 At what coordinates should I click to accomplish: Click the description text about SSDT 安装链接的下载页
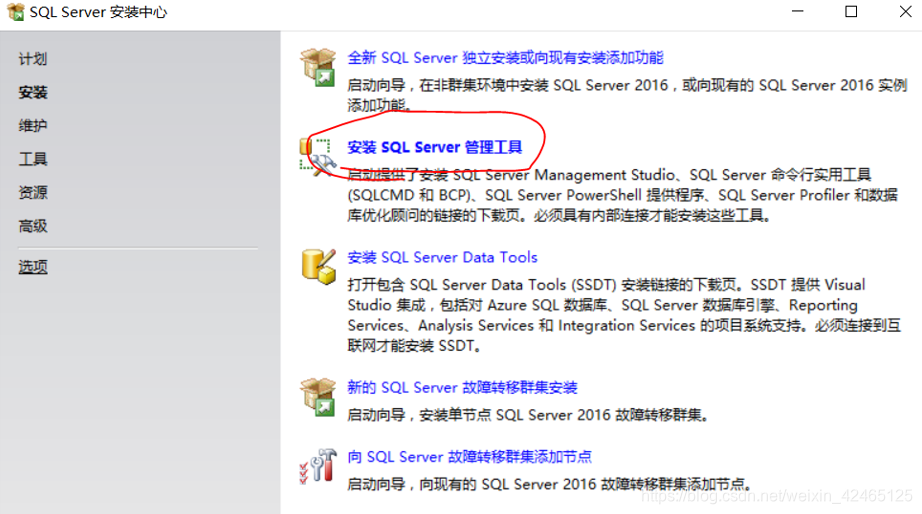[624, 315]
